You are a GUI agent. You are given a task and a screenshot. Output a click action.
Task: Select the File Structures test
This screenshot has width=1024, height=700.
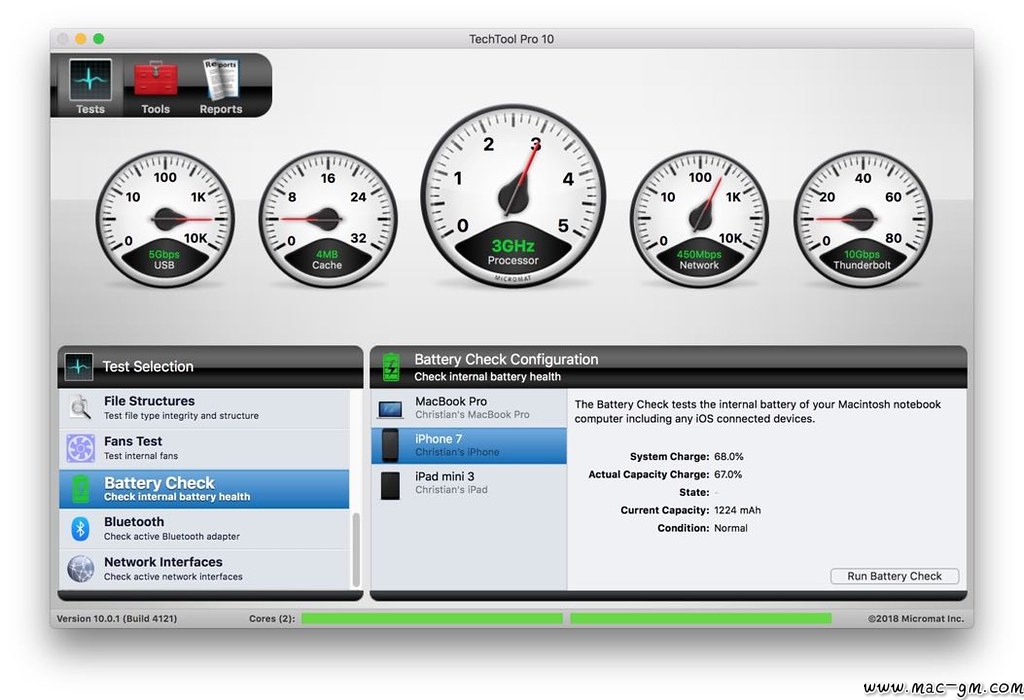pos(204,408)
